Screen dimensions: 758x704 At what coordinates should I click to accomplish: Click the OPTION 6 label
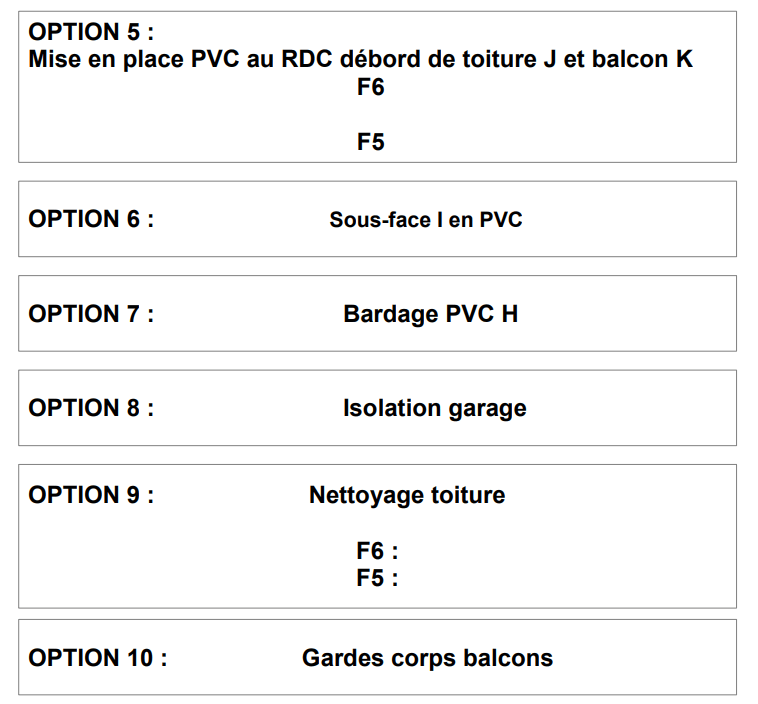[x=91, y=219]
